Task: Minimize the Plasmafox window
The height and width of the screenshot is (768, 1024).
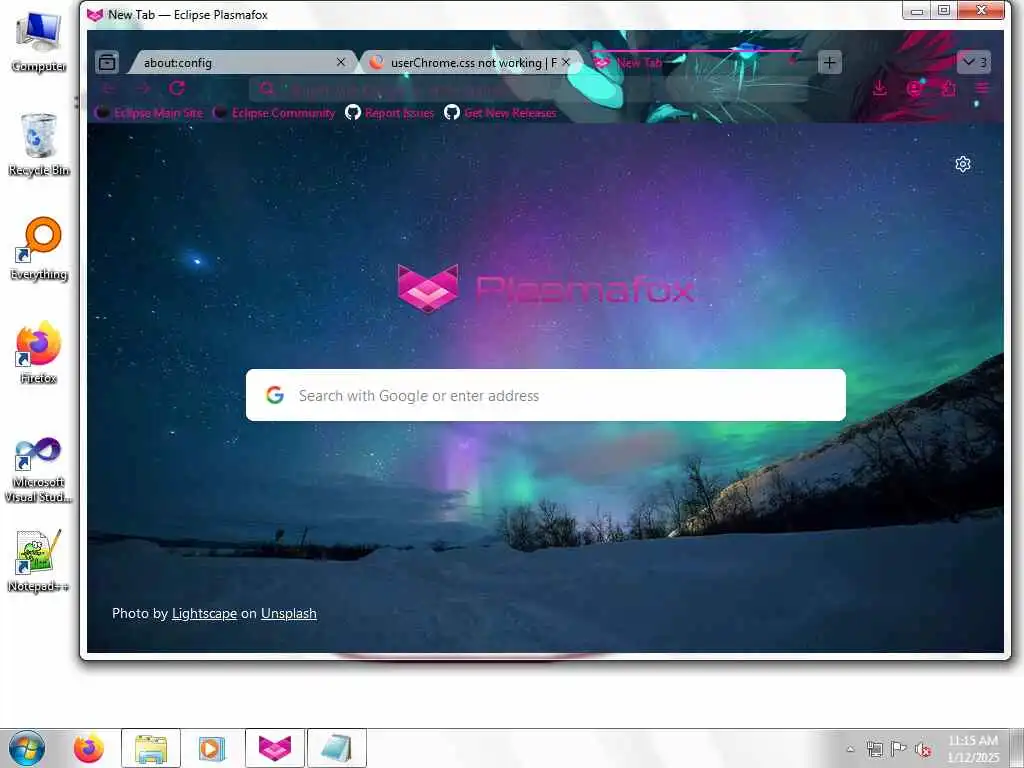Action: click(x=917, y=10)
